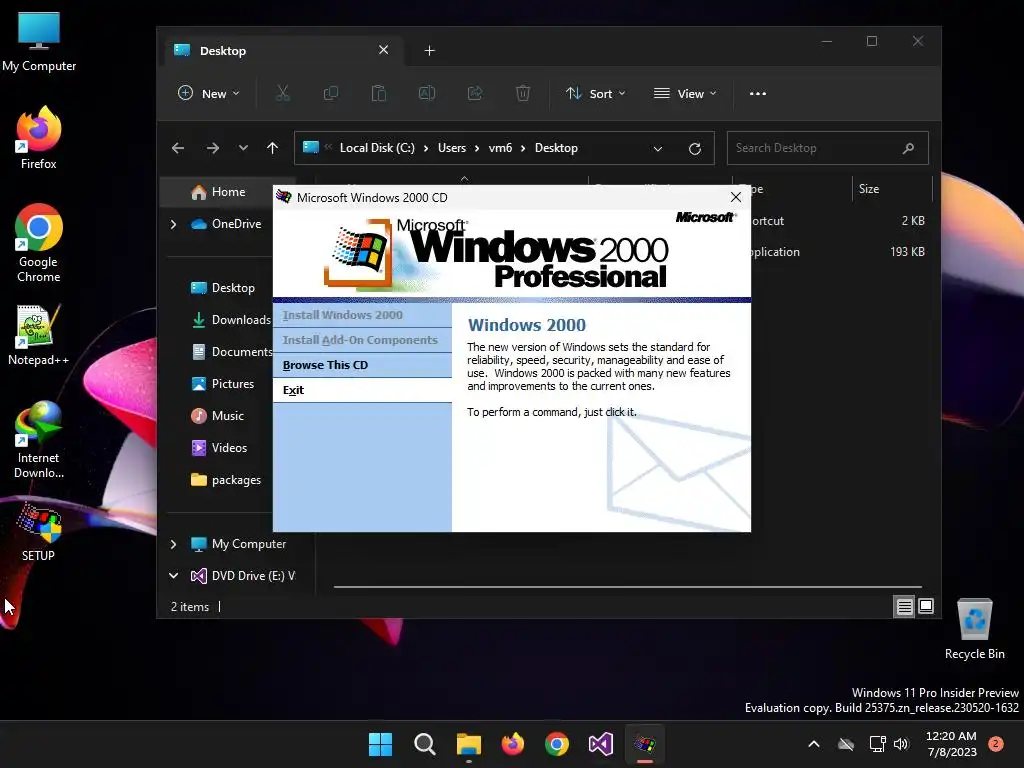Open File Explorer from the taskbar
The image size is (1024, 768).
(468, 744)
